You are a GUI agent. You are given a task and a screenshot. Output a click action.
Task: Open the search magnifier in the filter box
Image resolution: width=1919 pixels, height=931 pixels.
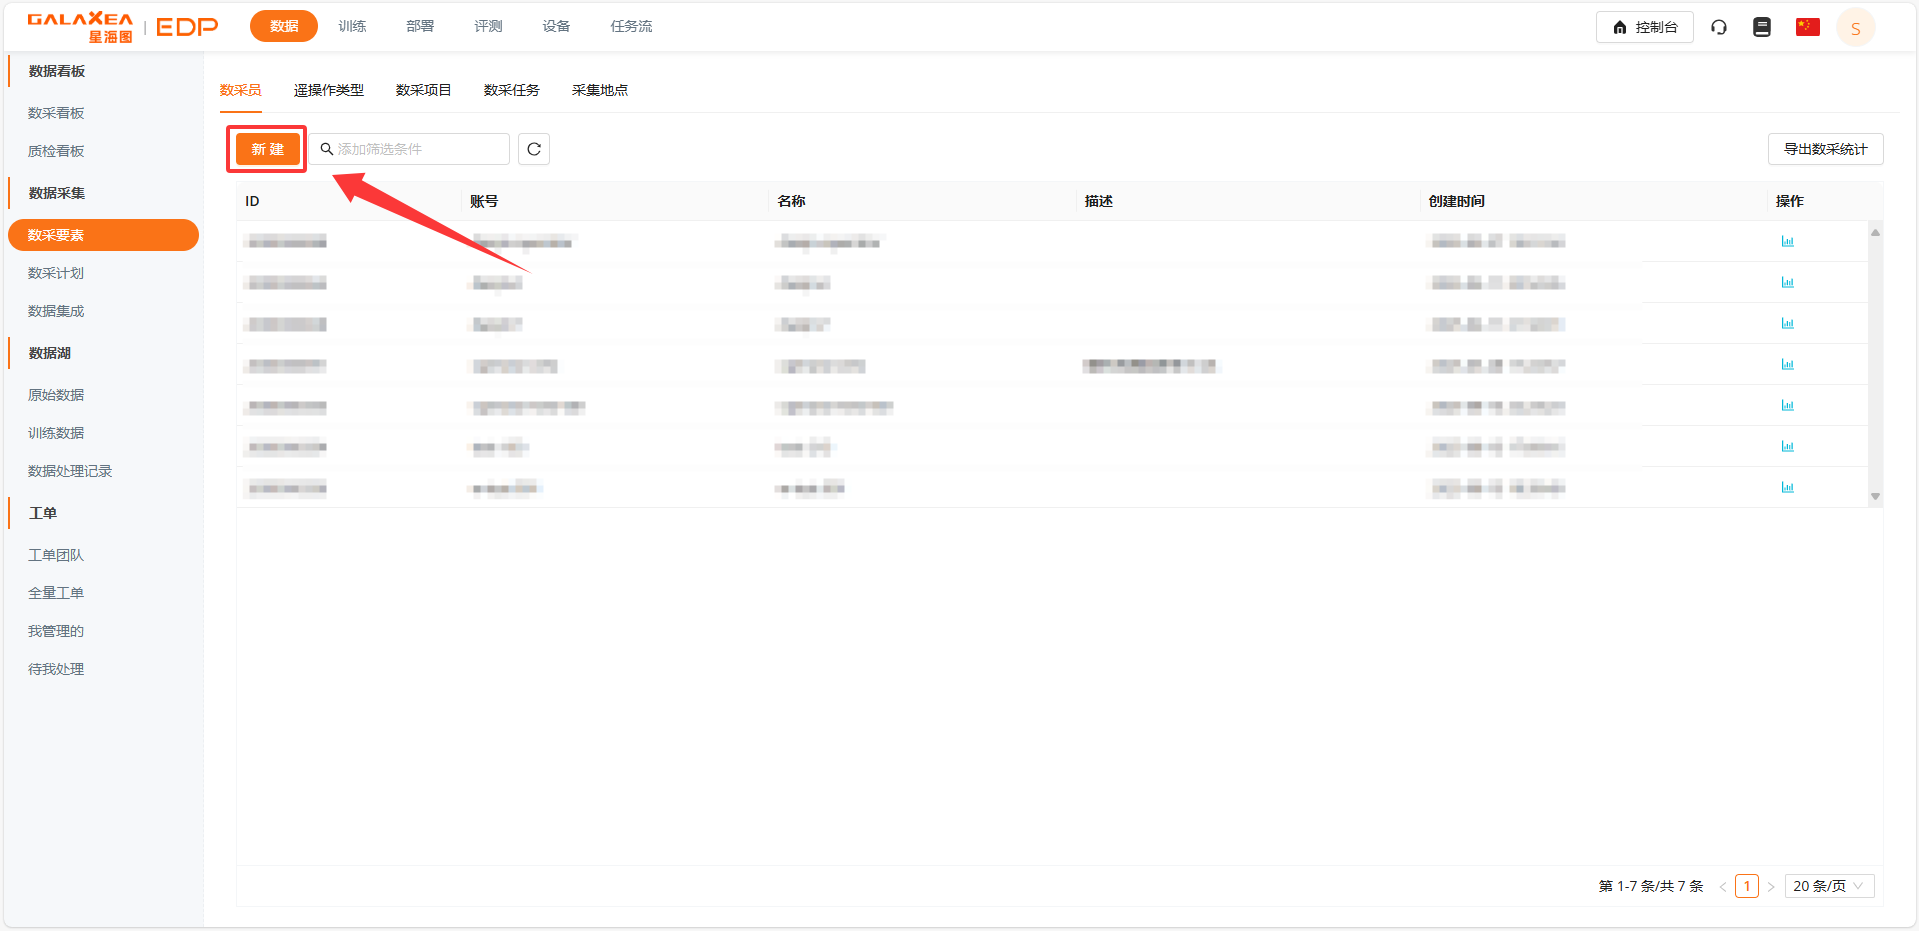325,148
